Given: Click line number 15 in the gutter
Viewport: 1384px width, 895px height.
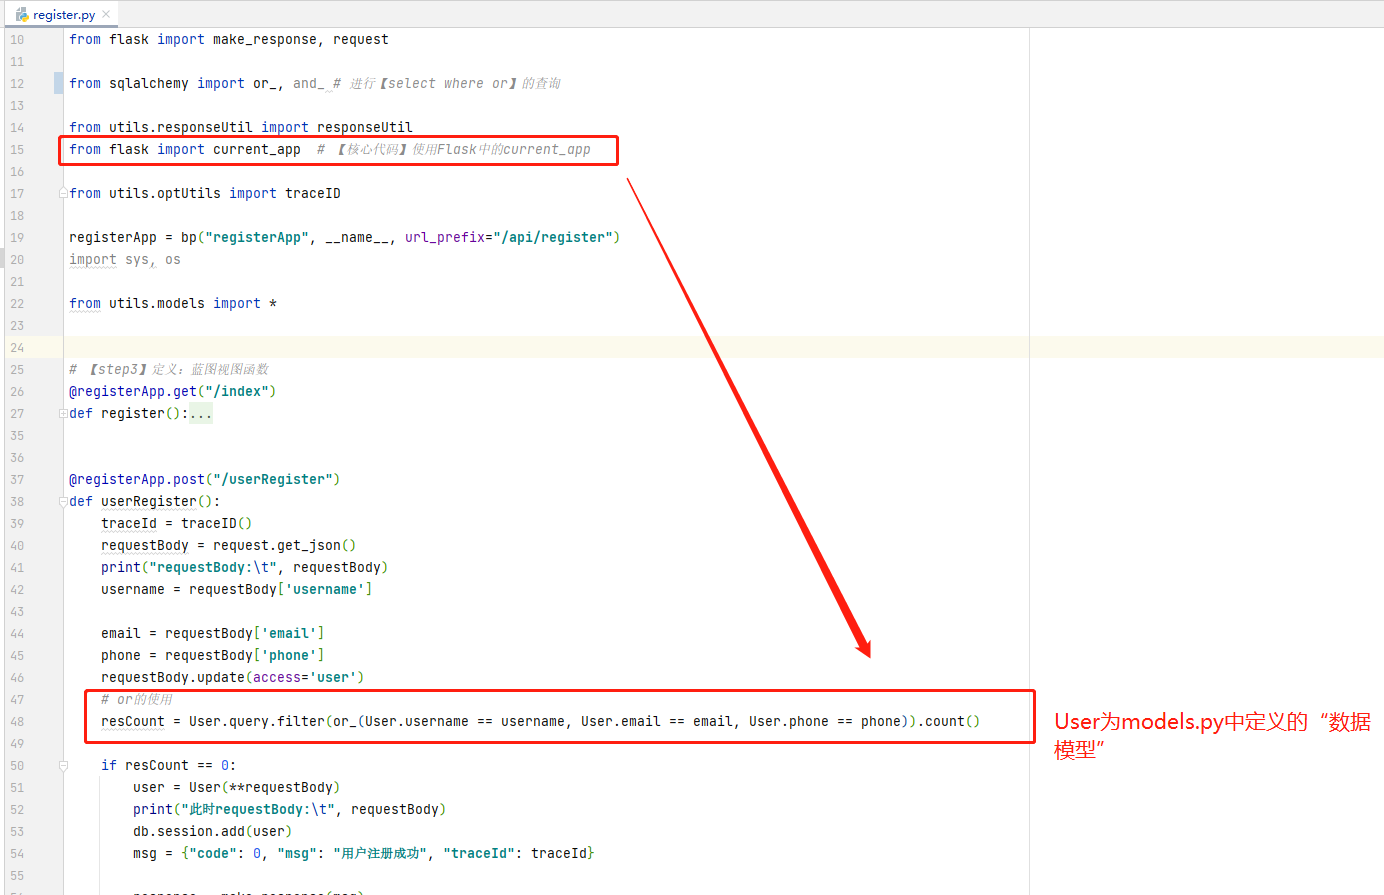Looking at the screenshot, I should [17, 149].
